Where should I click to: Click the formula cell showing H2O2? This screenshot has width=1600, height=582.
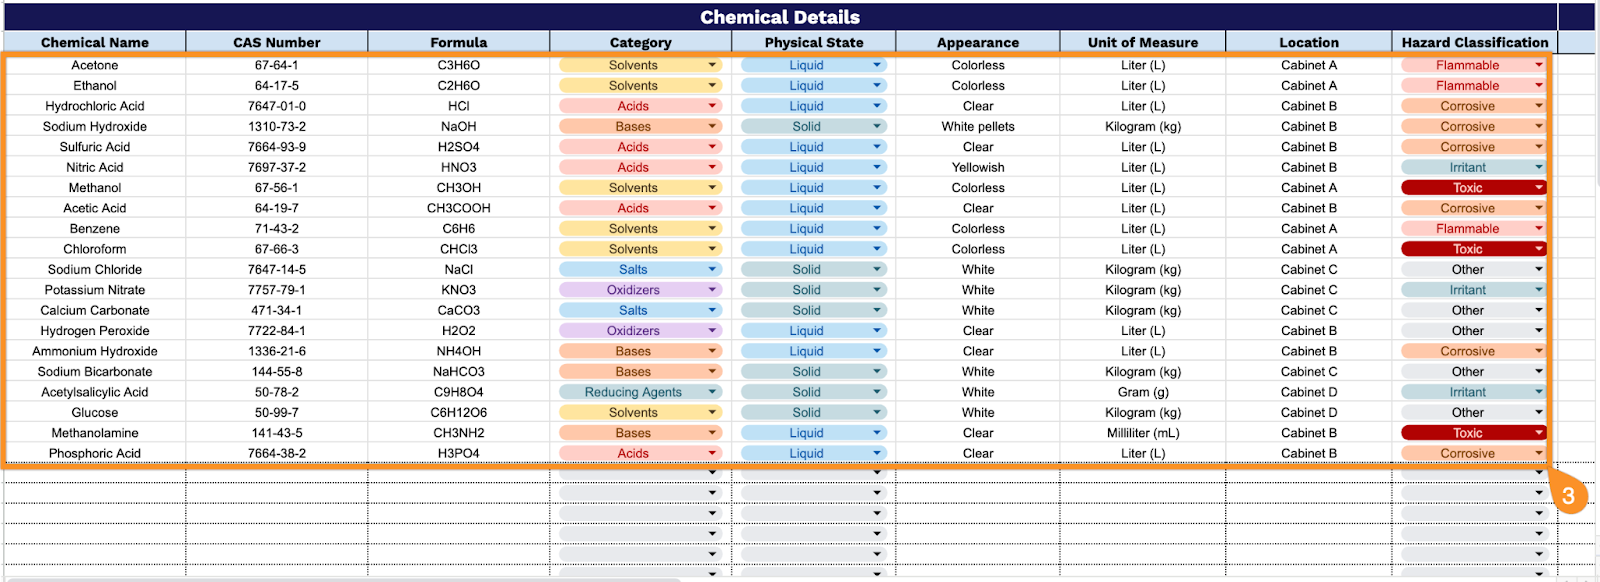pos(459,330)
